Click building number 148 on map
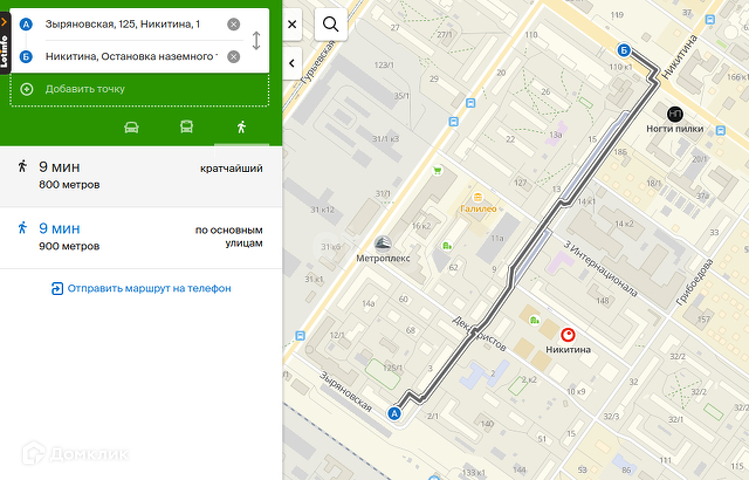Viewport: 749px width, 480px height. [602, 300]
